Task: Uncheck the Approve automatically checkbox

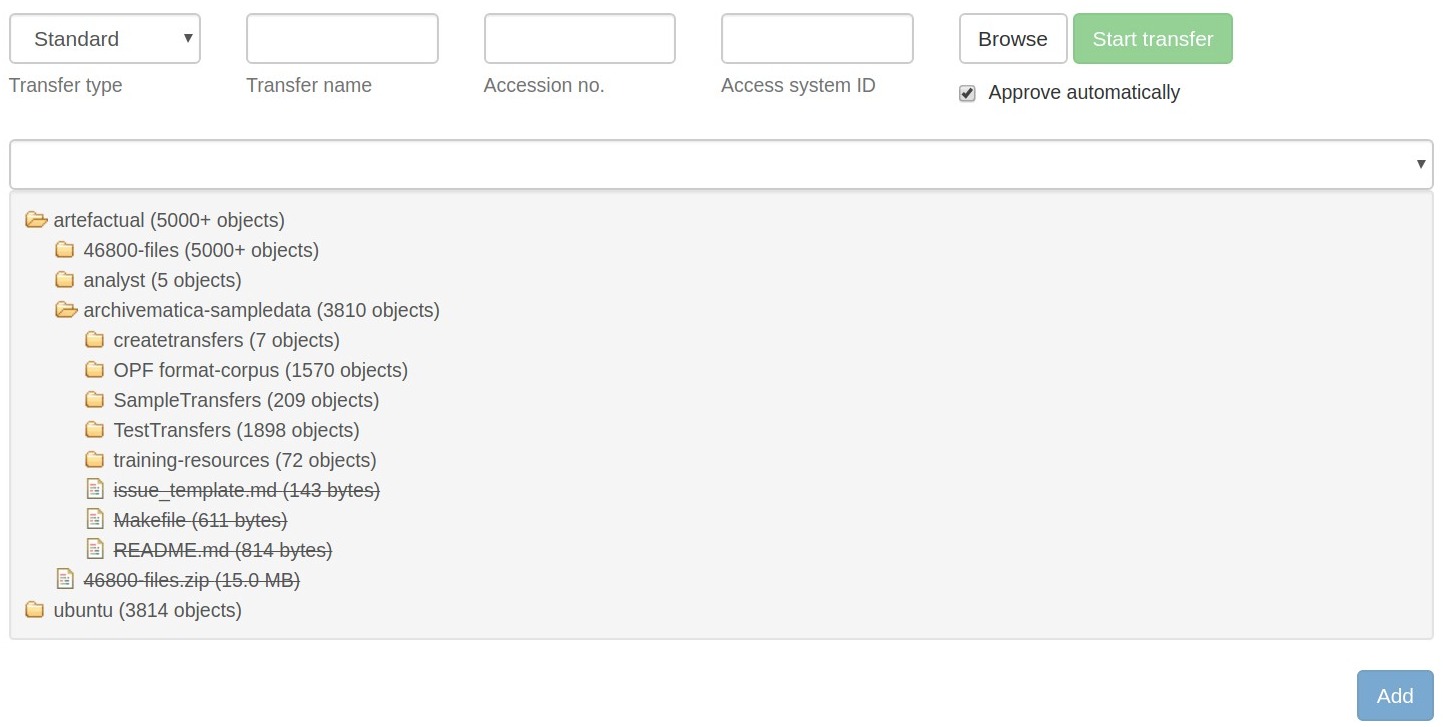Action: click(966, 92)
